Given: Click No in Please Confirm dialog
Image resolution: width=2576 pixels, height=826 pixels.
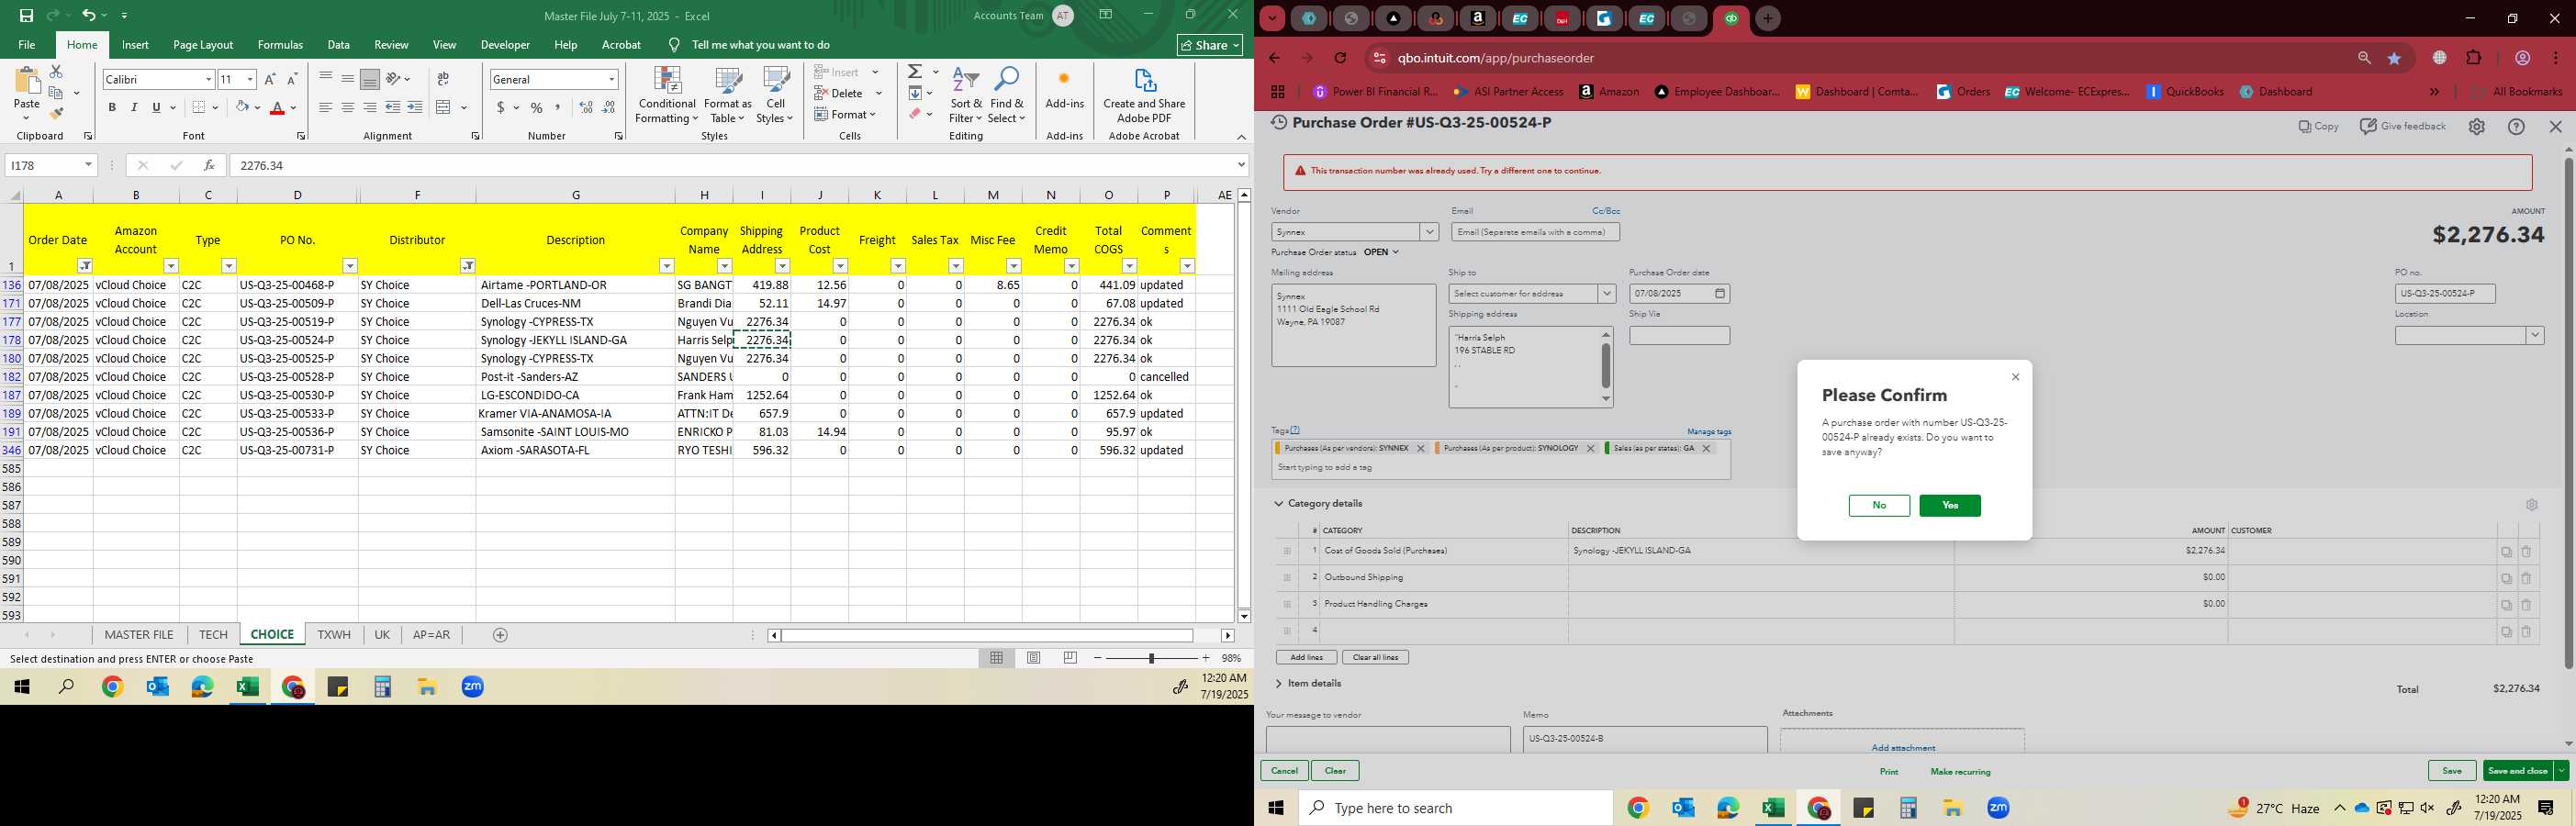Looking at the screenshot, I should point(1879,506).
